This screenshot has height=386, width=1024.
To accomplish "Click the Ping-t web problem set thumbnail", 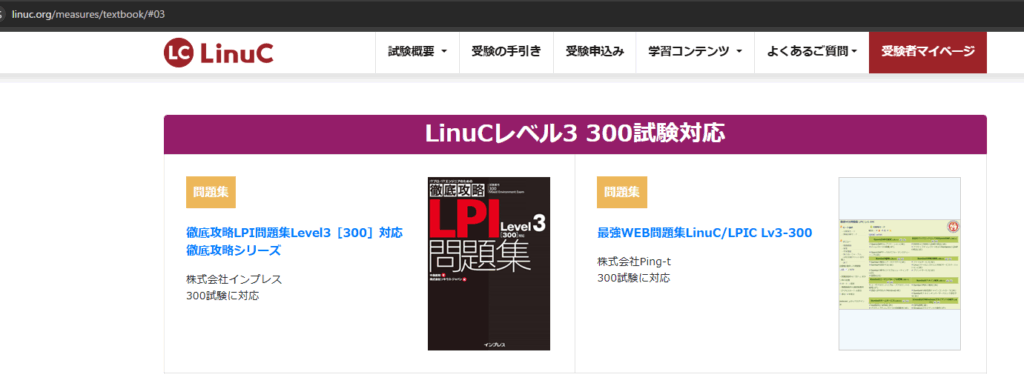I will click(x=899, y=263).
